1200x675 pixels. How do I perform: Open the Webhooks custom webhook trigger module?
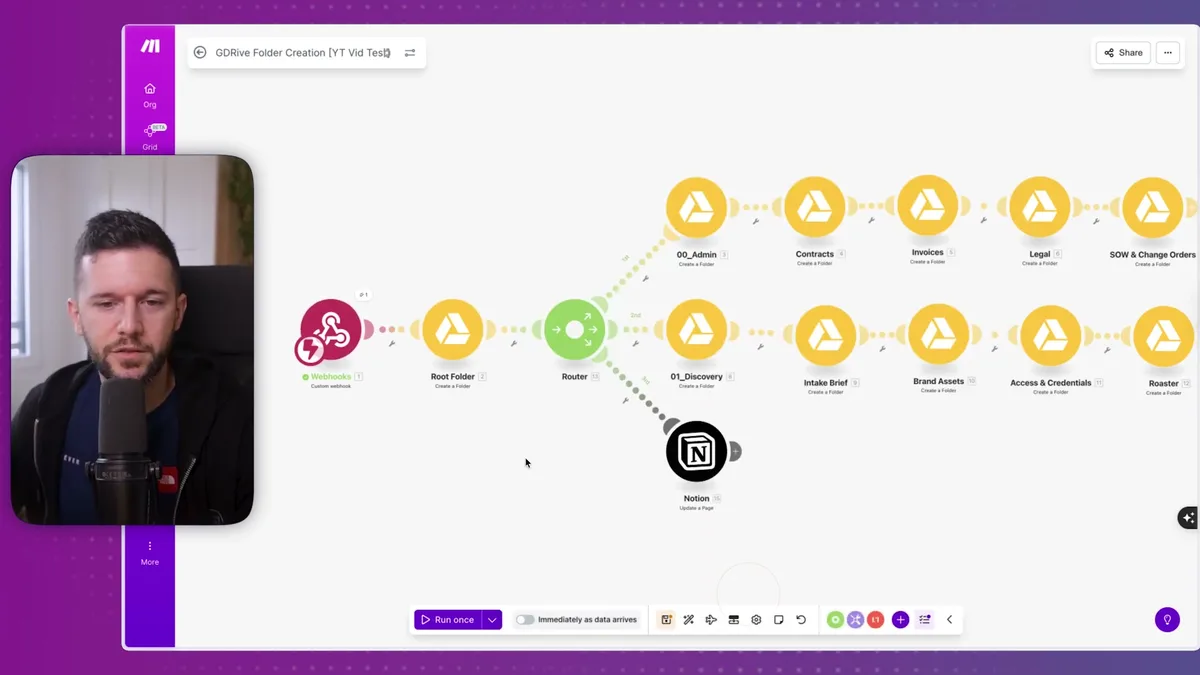point(330,330)
